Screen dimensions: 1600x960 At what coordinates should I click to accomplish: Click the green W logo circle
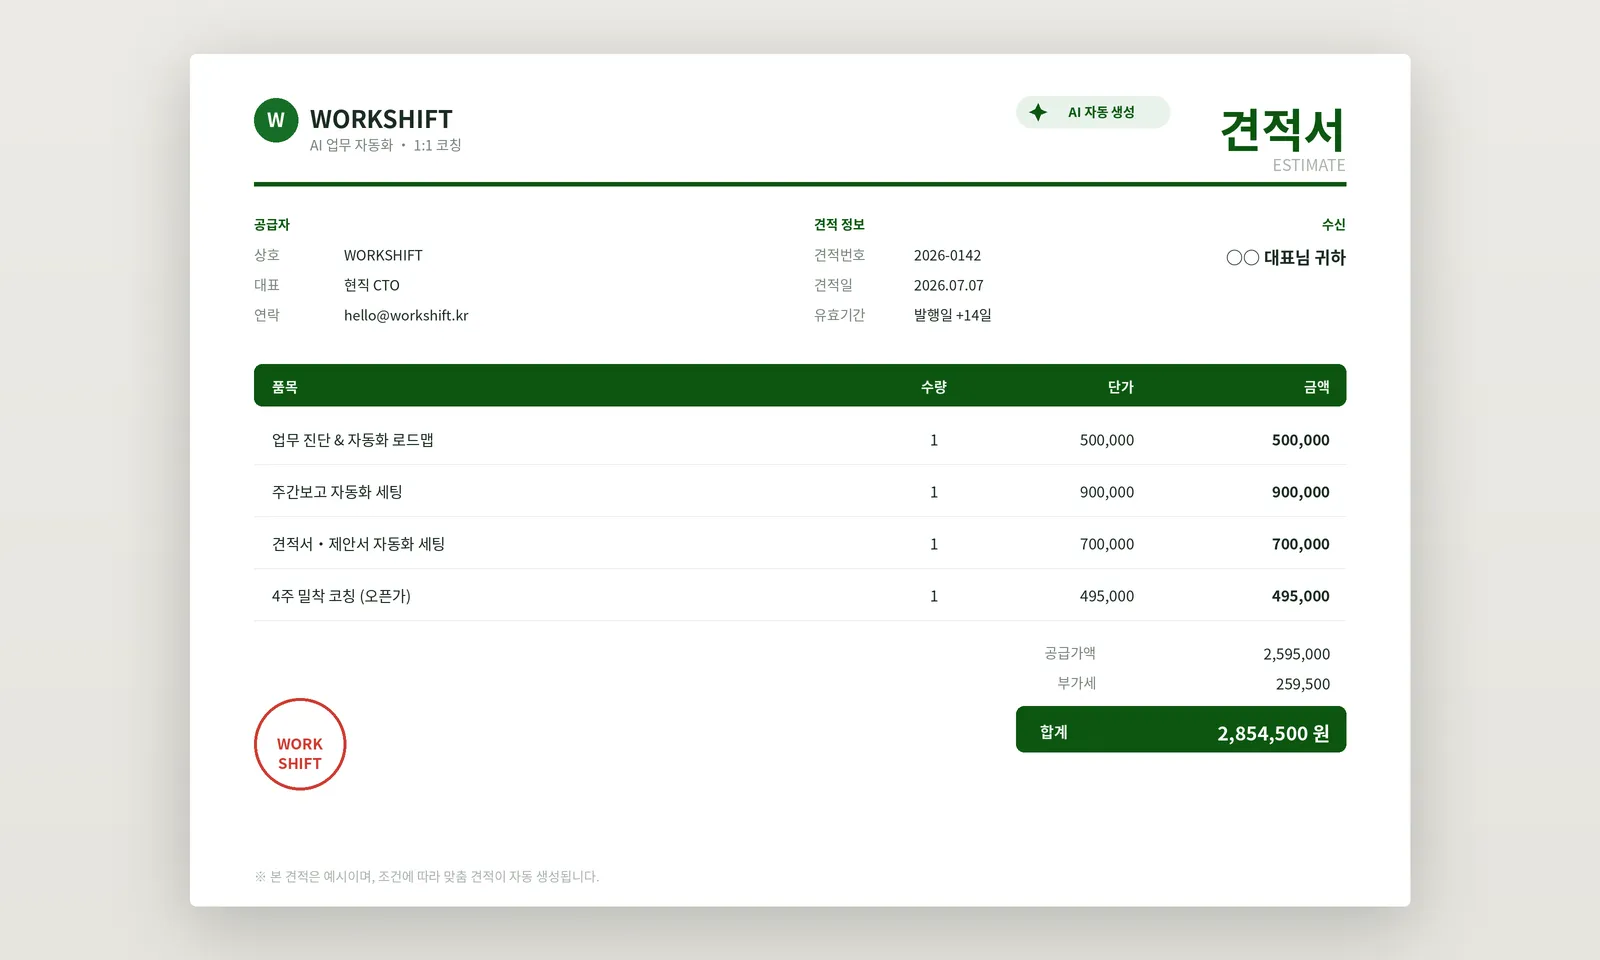[276, 120]
